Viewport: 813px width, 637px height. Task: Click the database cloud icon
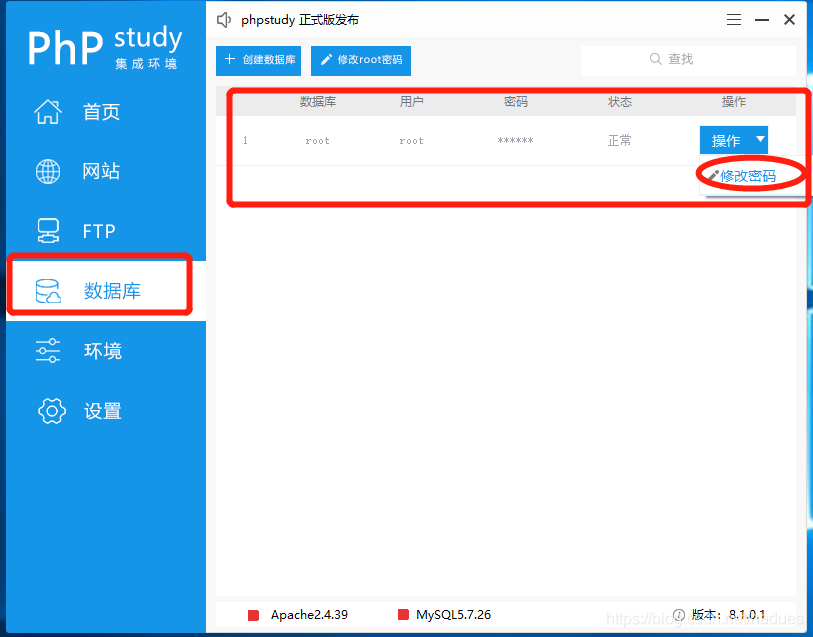click(x=48, y=291)
